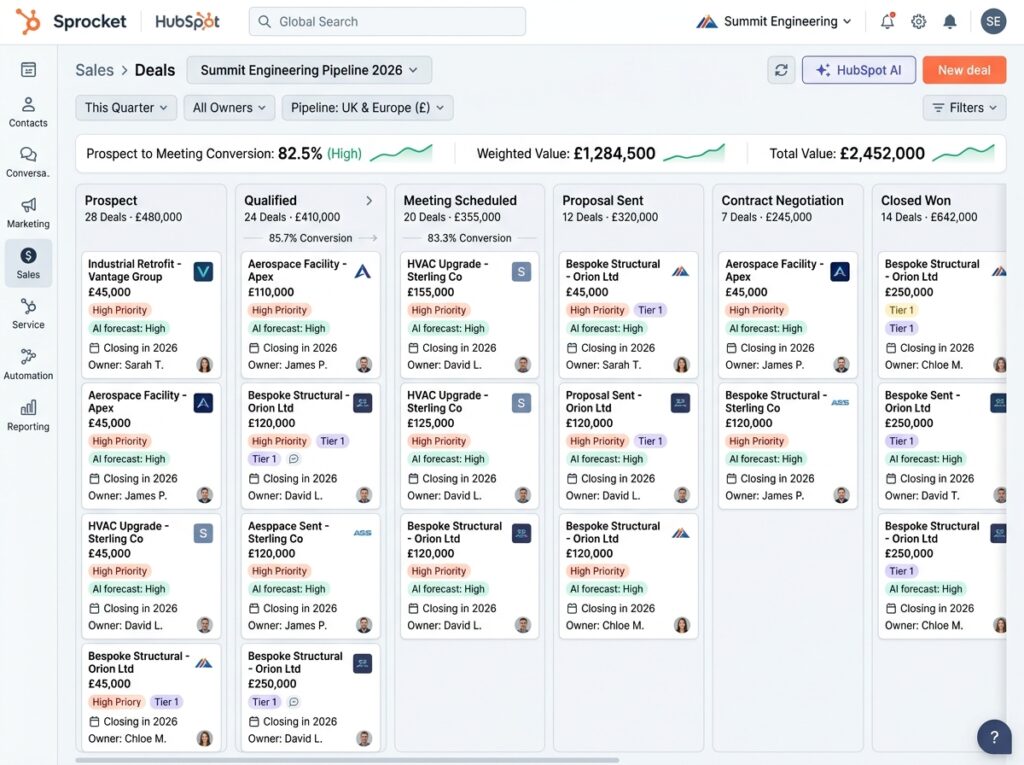Open the Aesppace Sent - Sterling Co deal
The image size is (1024, 765).
coord(310,576)
